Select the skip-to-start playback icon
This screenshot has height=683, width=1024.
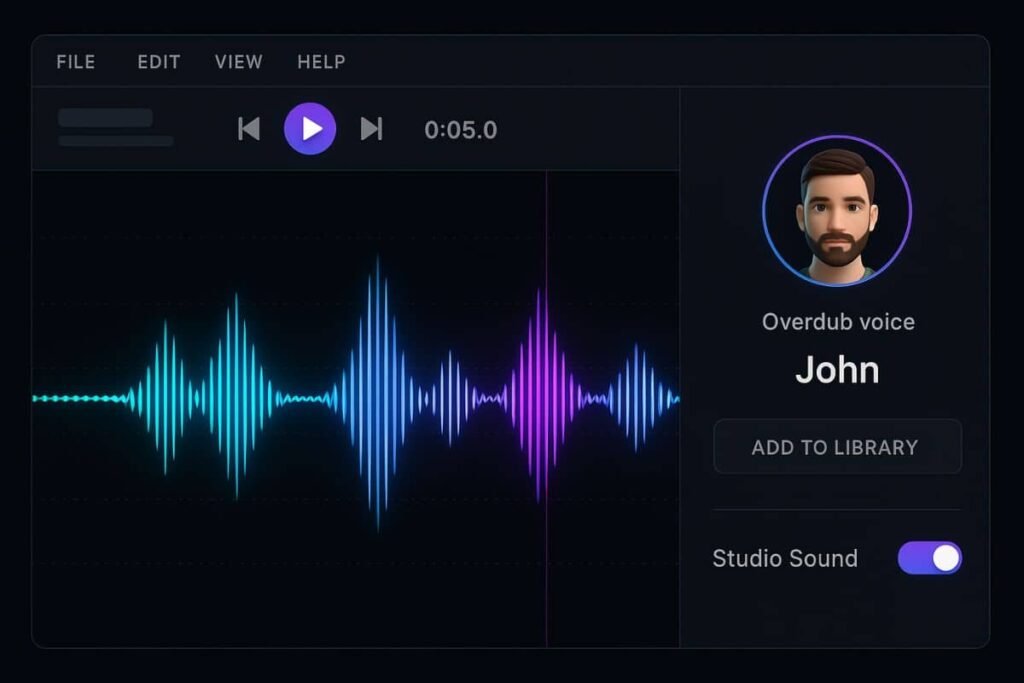click(247, 128)
